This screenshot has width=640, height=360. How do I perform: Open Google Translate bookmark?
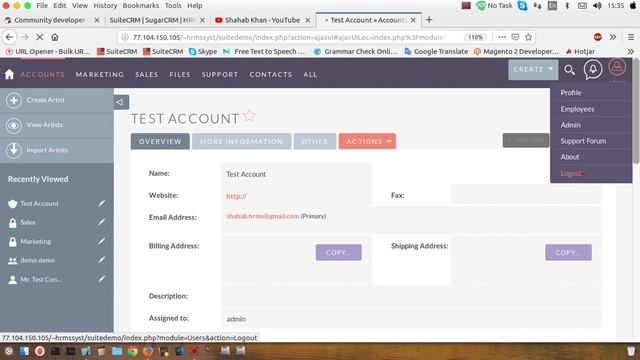pyautogui.click(x=436, y=51)
